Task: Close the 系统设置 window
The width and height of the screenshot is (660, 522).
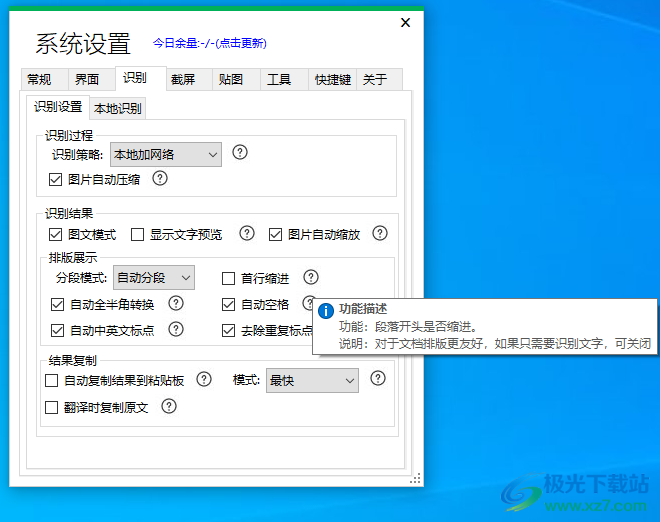Action: click(x=405, y=22)
